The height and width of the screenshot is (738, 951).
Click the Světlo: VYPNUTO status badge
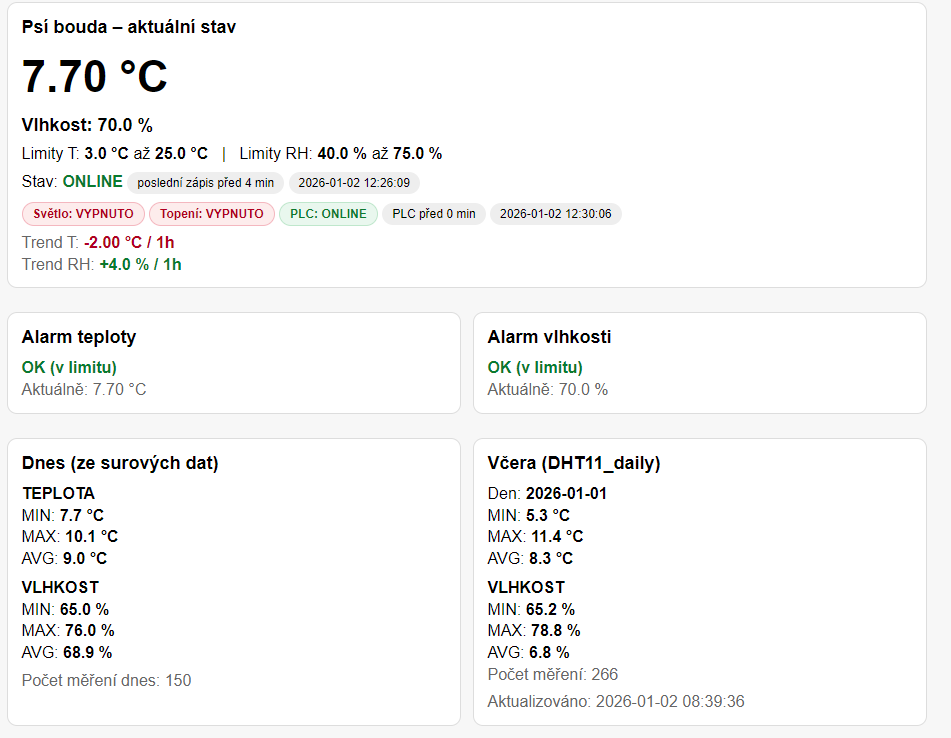tap(83, 214)
